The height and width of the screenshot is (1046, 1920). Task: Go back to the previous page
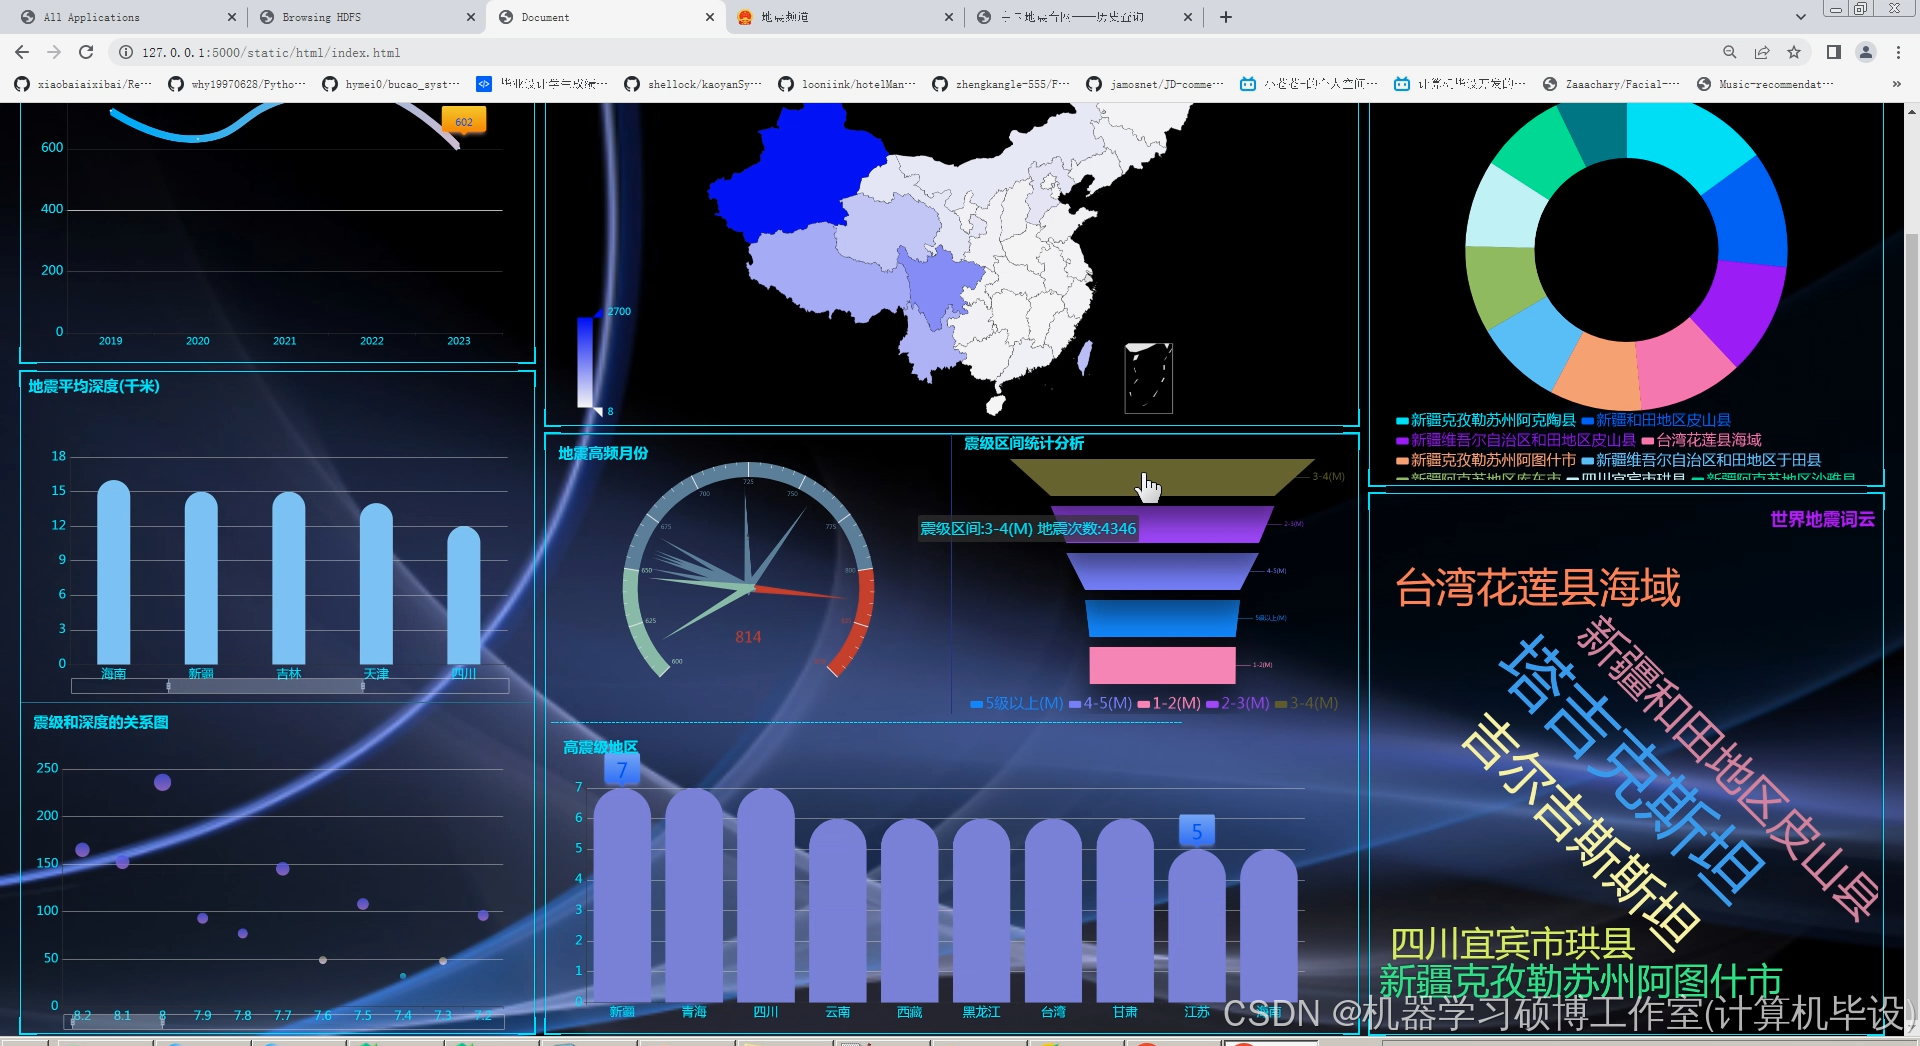click(22, 52)
